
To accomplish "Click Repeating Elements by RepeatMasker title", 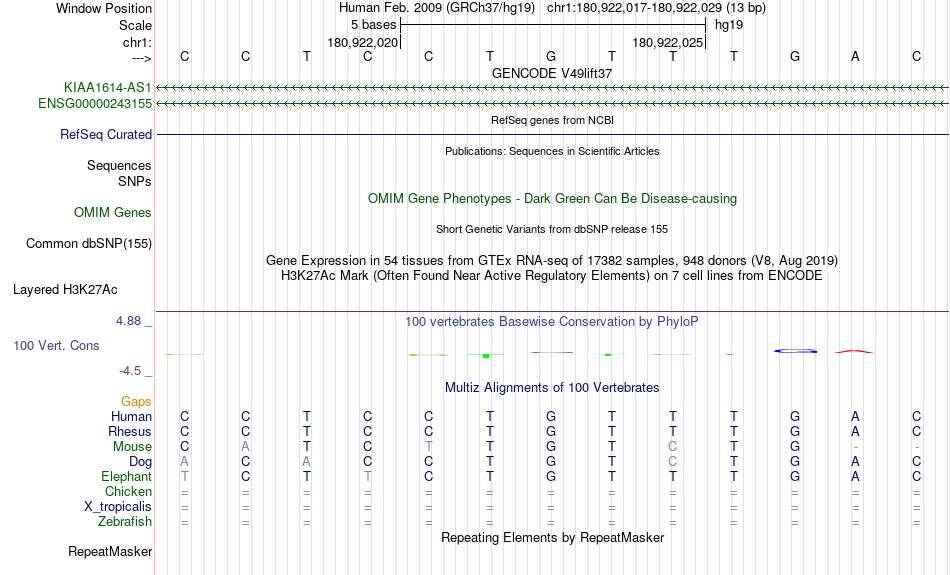I will coord(553,538).
